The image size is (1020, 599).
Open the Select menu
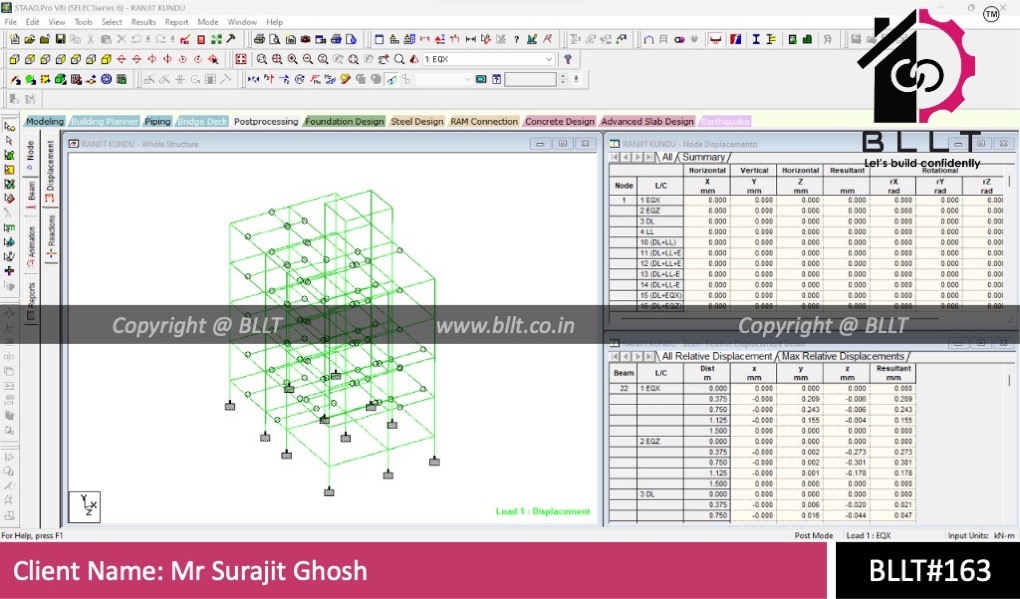(112, 22)
